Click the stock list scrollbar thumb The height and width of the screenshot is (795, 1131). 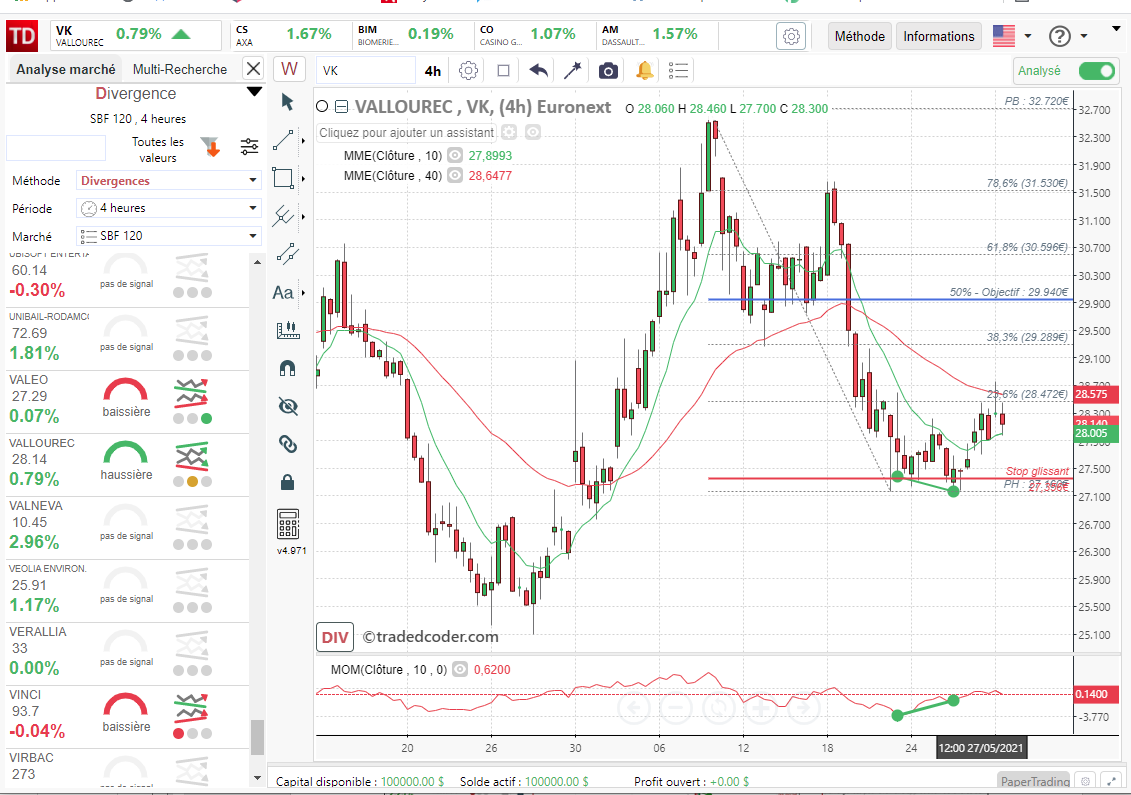click(x=257, y=737)
